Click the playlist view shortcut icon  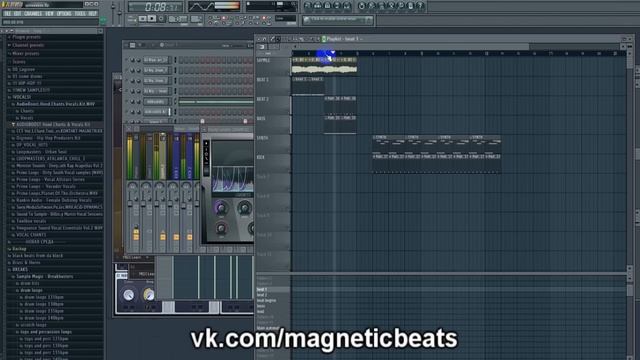[308, 6]
